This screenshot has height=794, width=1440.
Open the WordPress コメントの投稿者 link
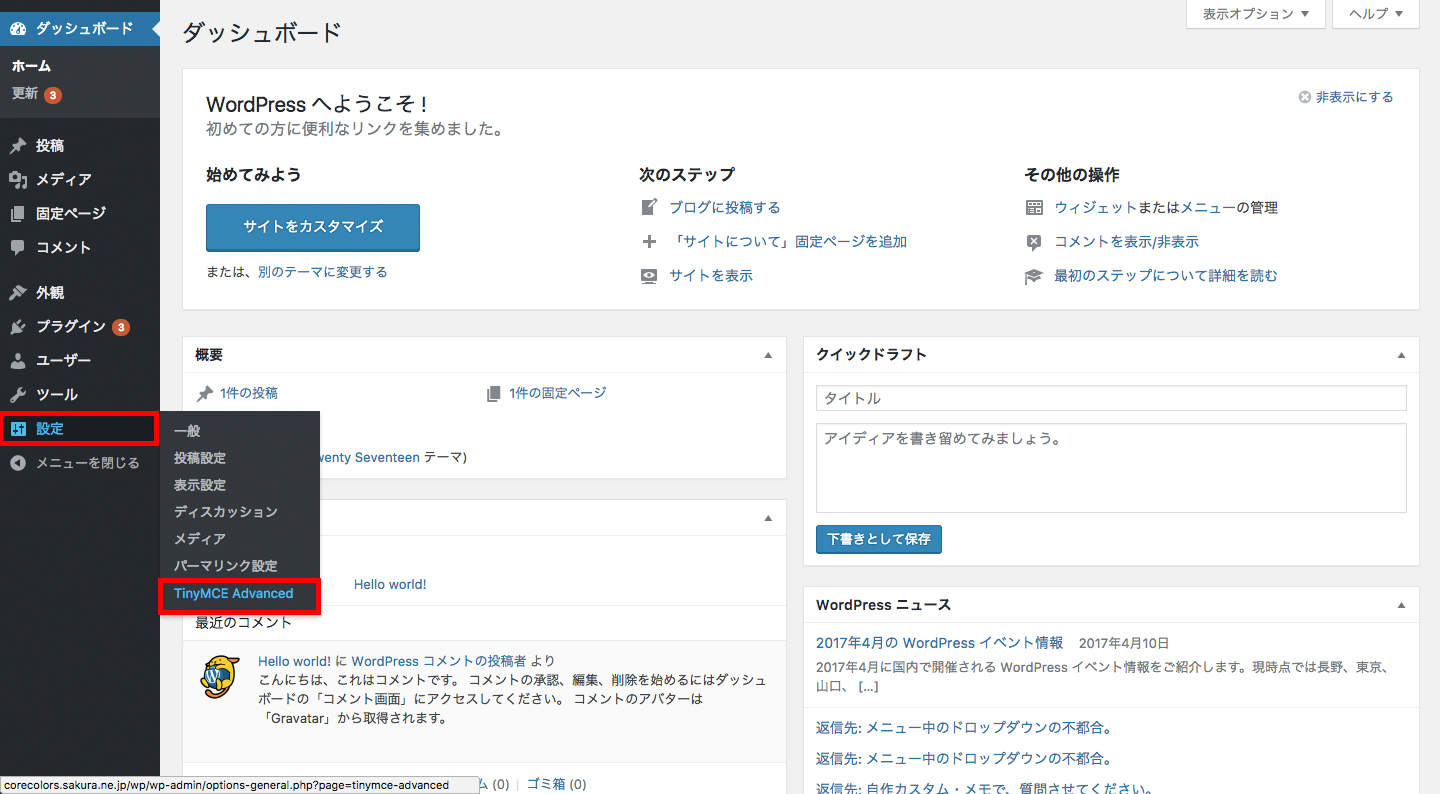point(439,661)
